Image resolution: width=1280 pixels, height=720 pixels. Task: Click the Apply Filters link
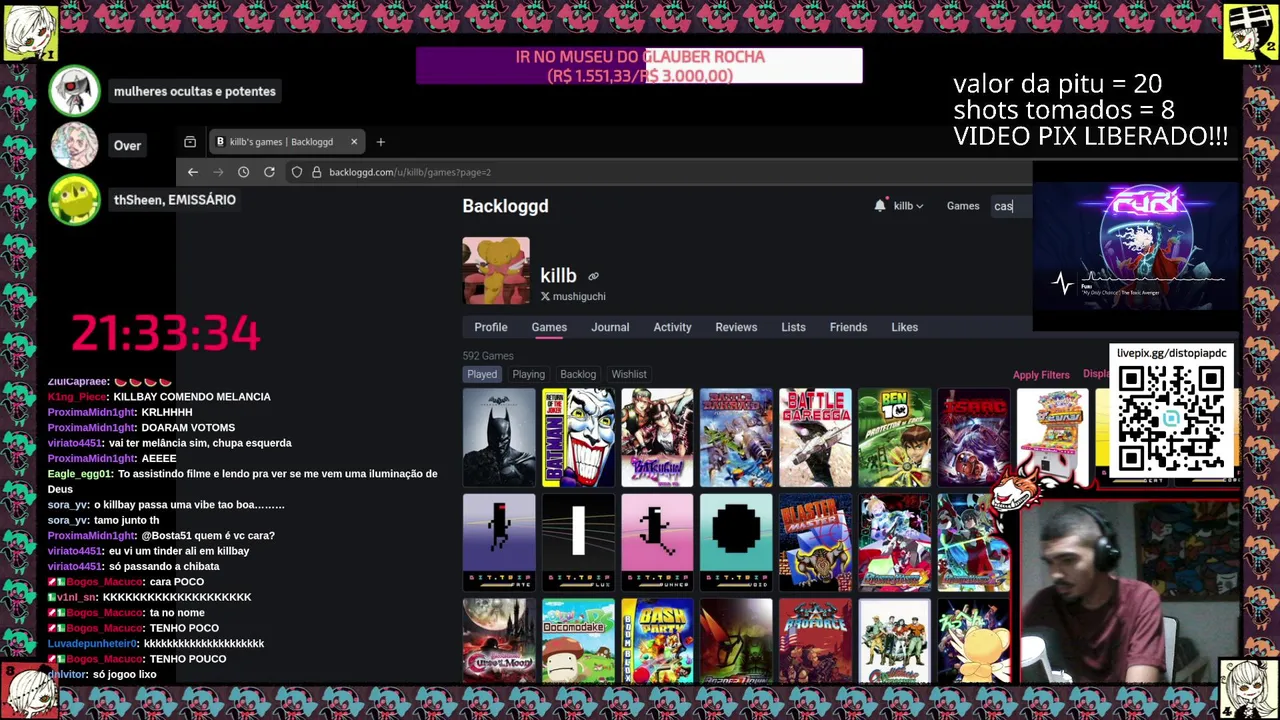(1041, 375)
